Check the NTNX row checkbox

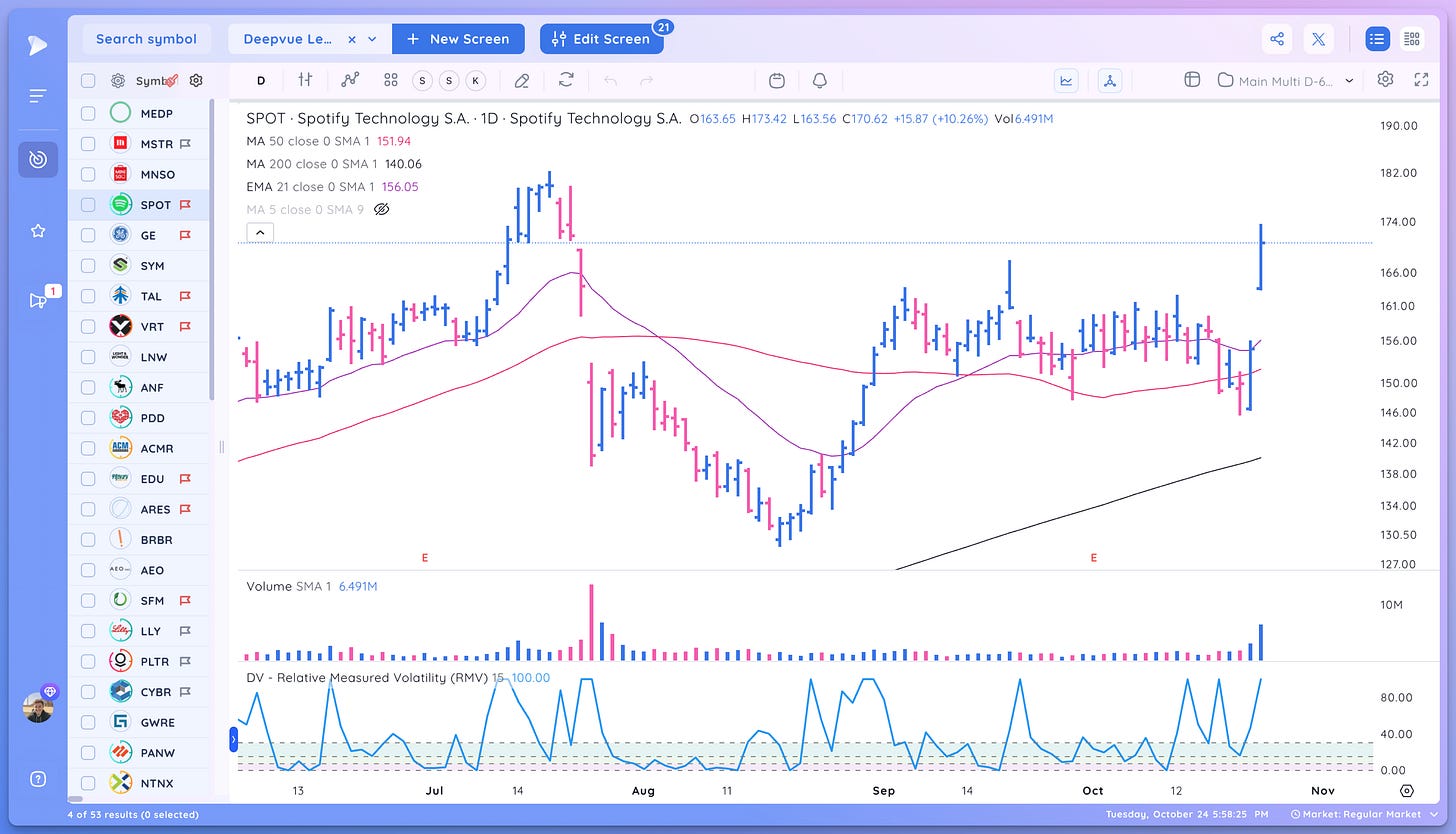point(88,783)
